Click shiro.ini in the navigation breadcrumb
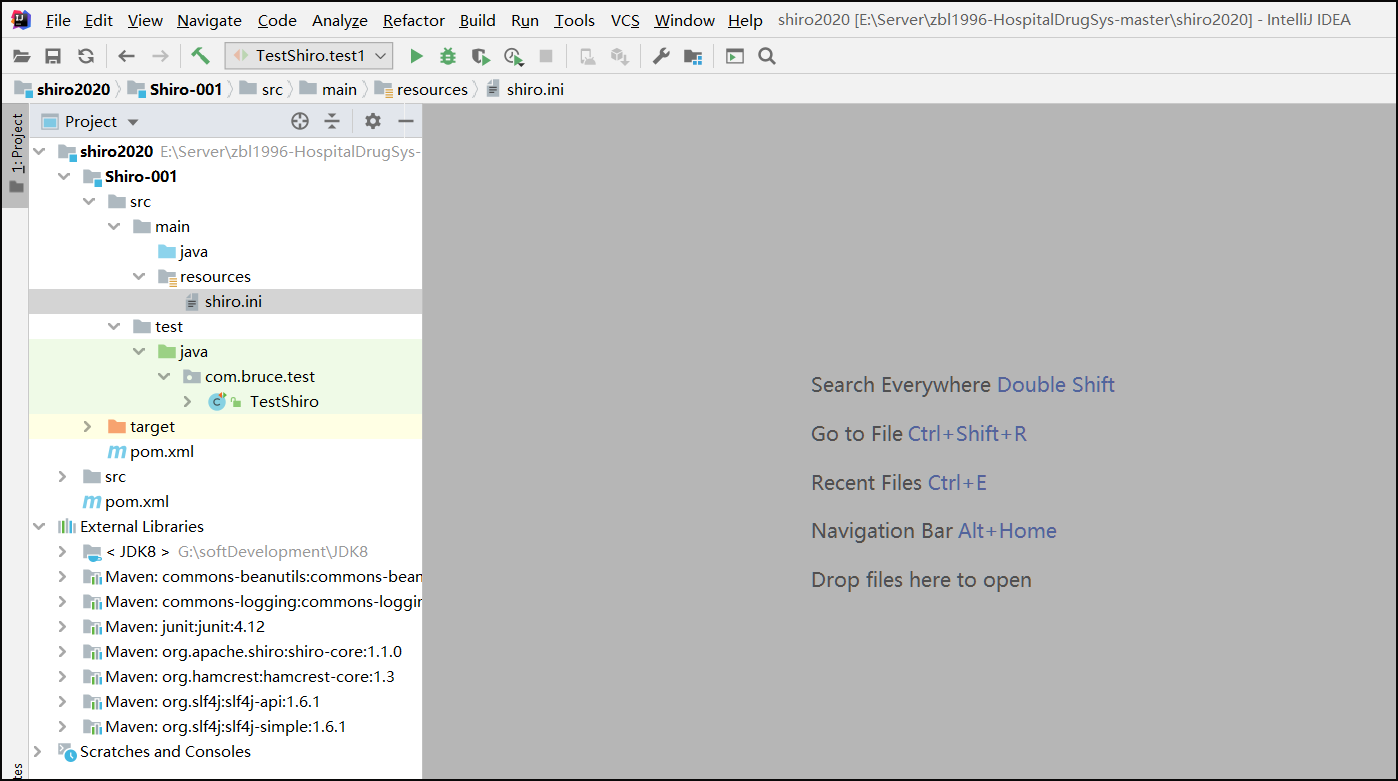Screen dimensions: 1398x781 tap(525, 89)
